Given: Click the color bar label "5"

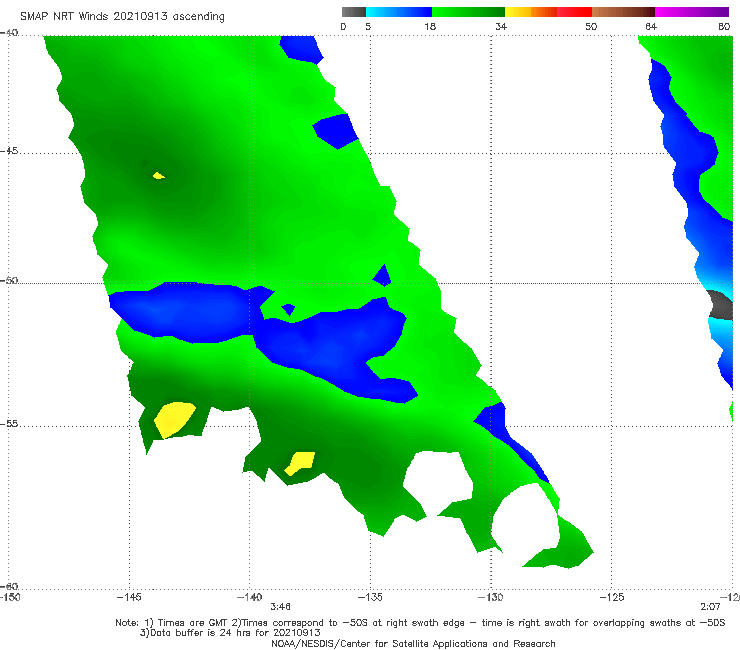Looking at the screenshot, I should coord(368,26).
